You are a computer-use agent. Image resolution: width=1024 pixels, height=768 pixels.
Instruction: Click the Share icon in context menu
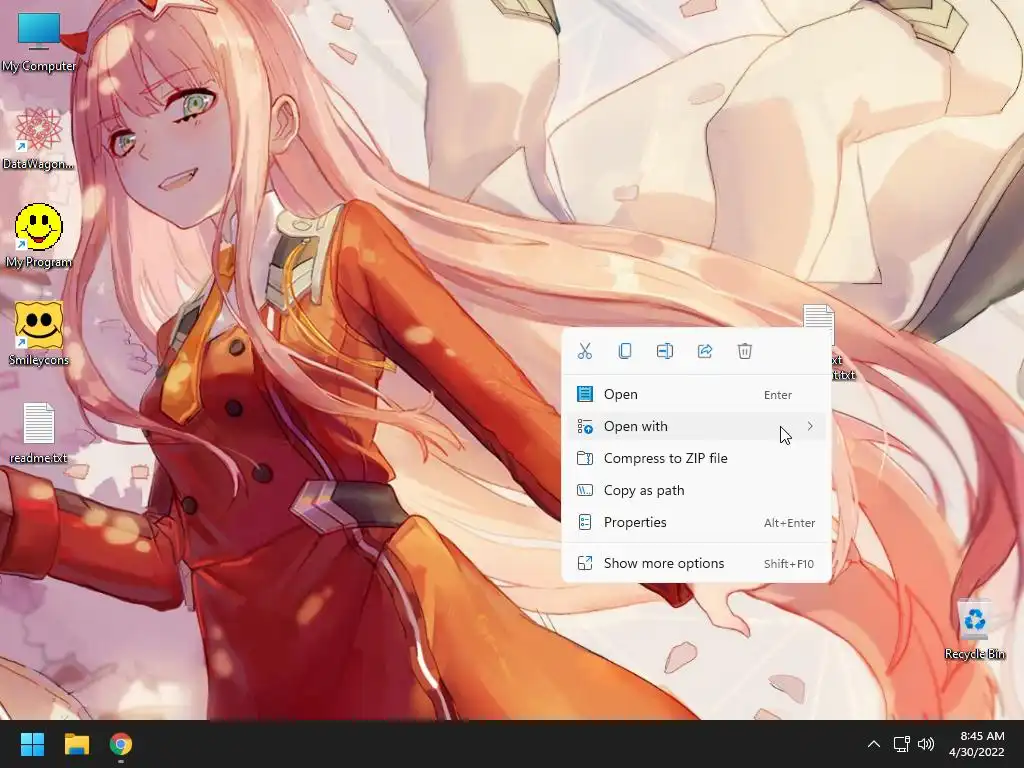coord(705,351)
